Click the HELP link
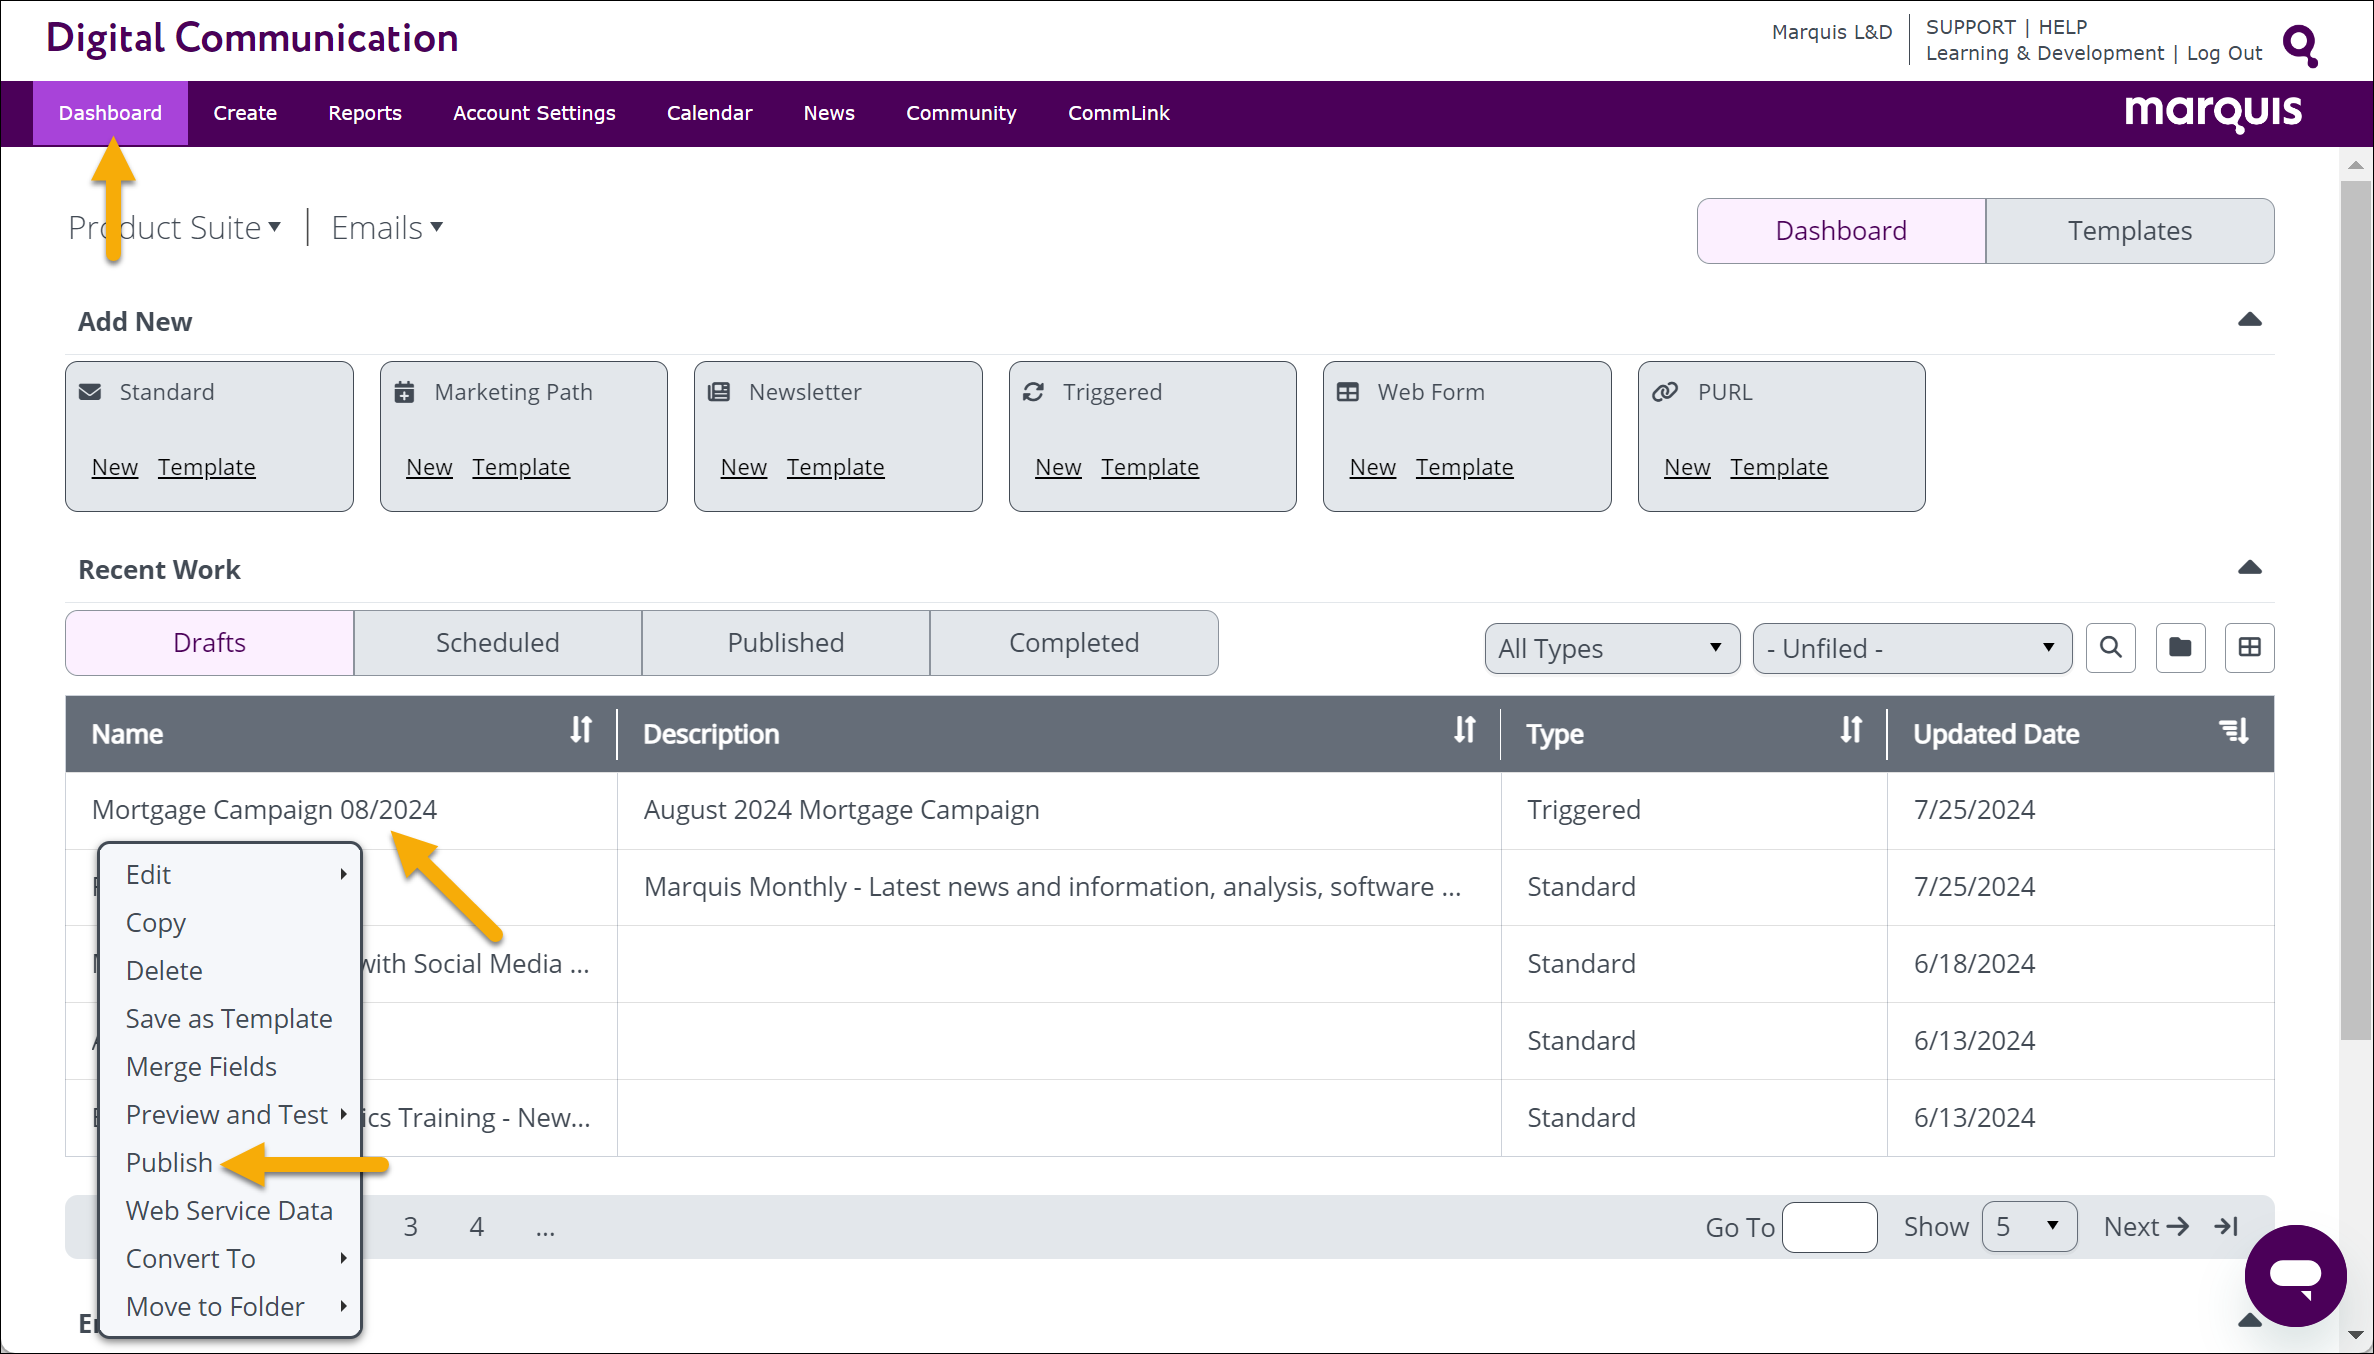The image size is (2374, 1354). click(2063, 27)
